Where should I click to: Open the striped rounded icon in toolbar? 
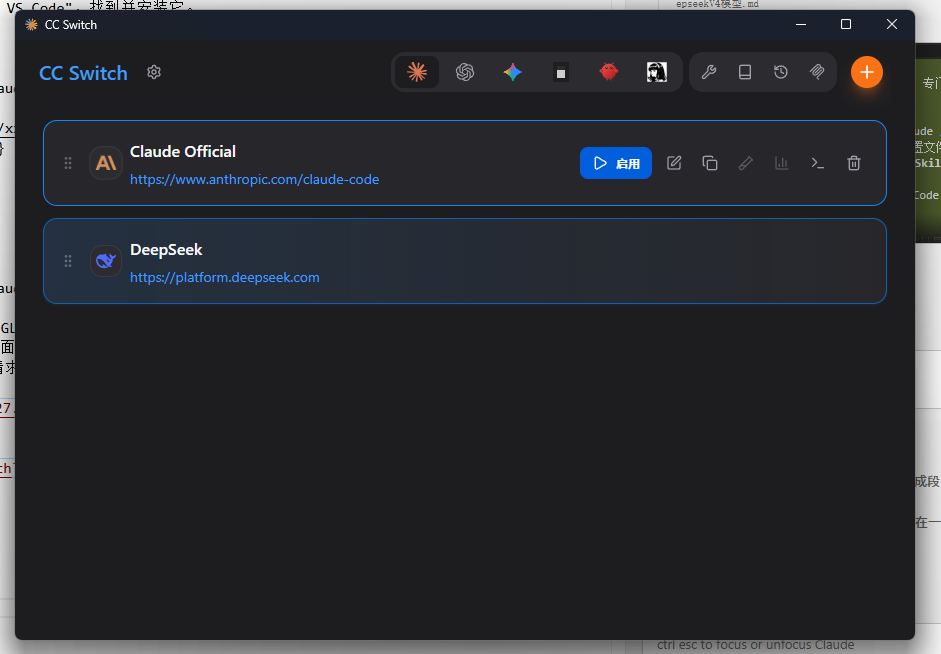point(817,73)
